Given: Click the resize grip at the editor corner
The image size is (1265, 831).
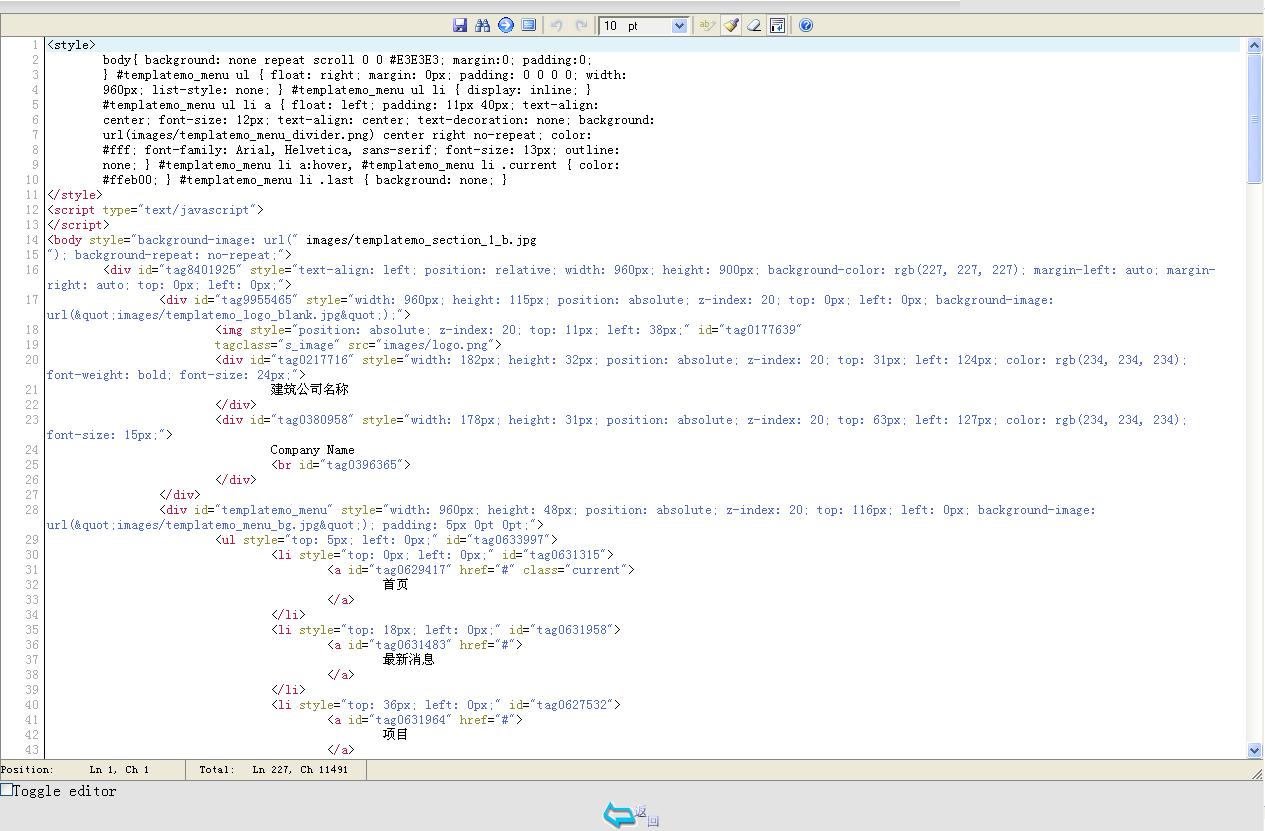Looking at the screenshot, I should [1256, 773].
